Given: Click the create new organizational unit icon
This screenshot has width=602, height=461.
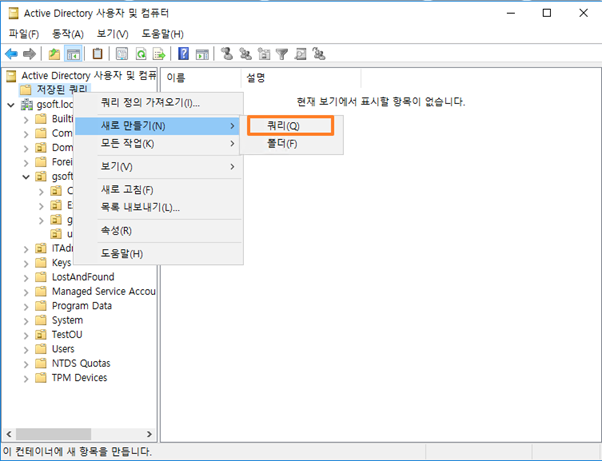Looking at the screenshot, I should (x=264, y=54).
